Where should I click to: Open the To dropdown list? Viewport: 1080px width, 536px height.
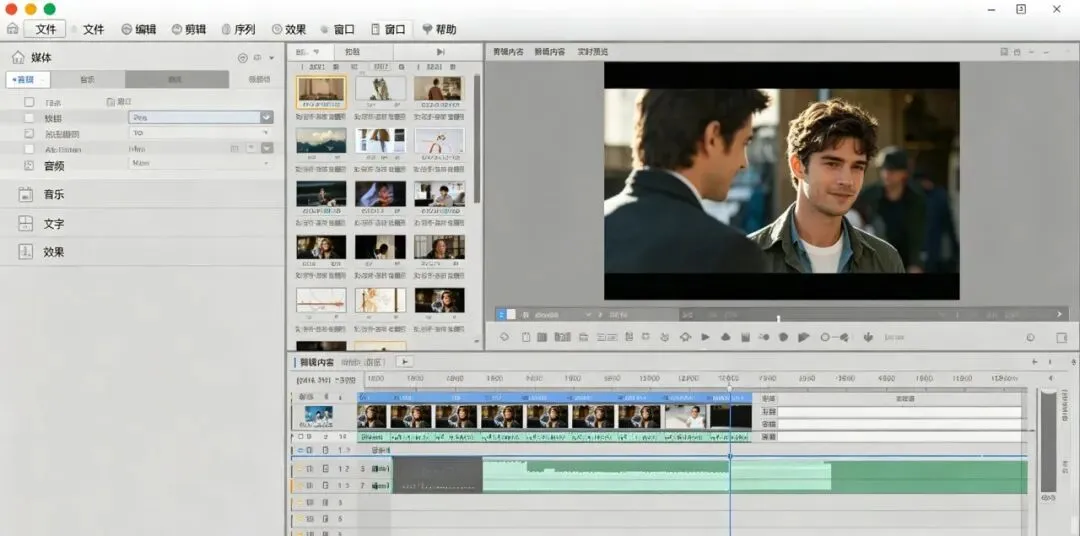point(200,133)
